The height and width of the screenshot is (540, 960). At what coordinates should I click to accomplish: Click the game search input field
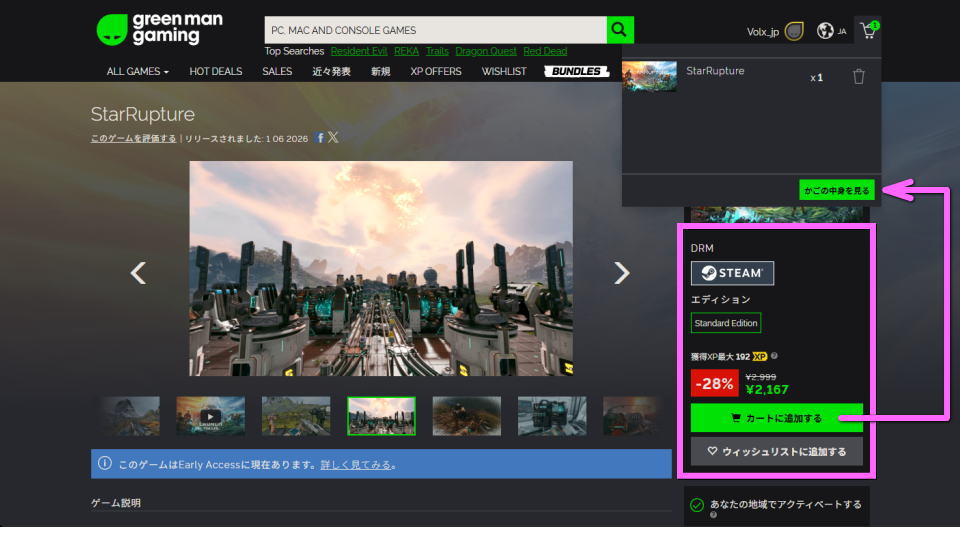435,30
